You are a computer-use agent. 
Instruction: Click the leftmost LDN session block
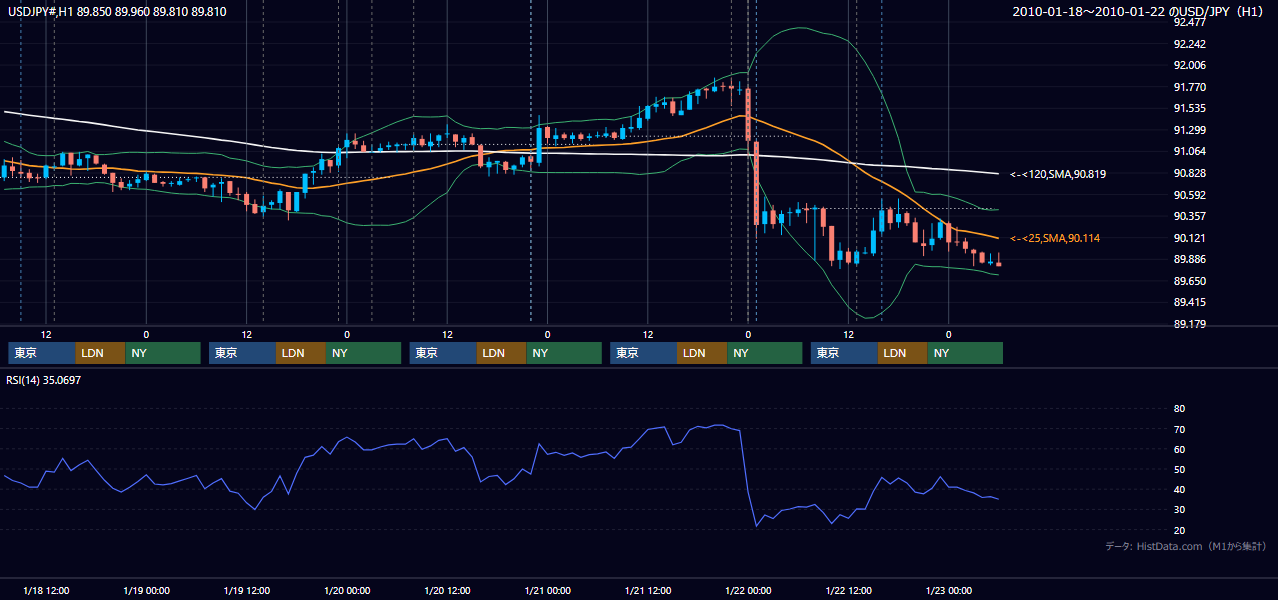(x=100, y=353)
